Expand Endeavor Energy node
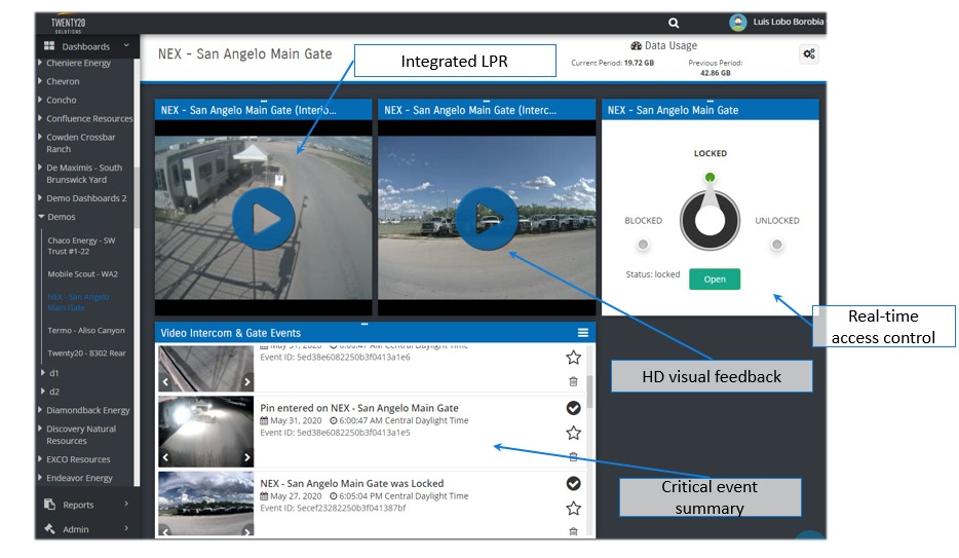The image size is (959, 558). pos(40,477)
